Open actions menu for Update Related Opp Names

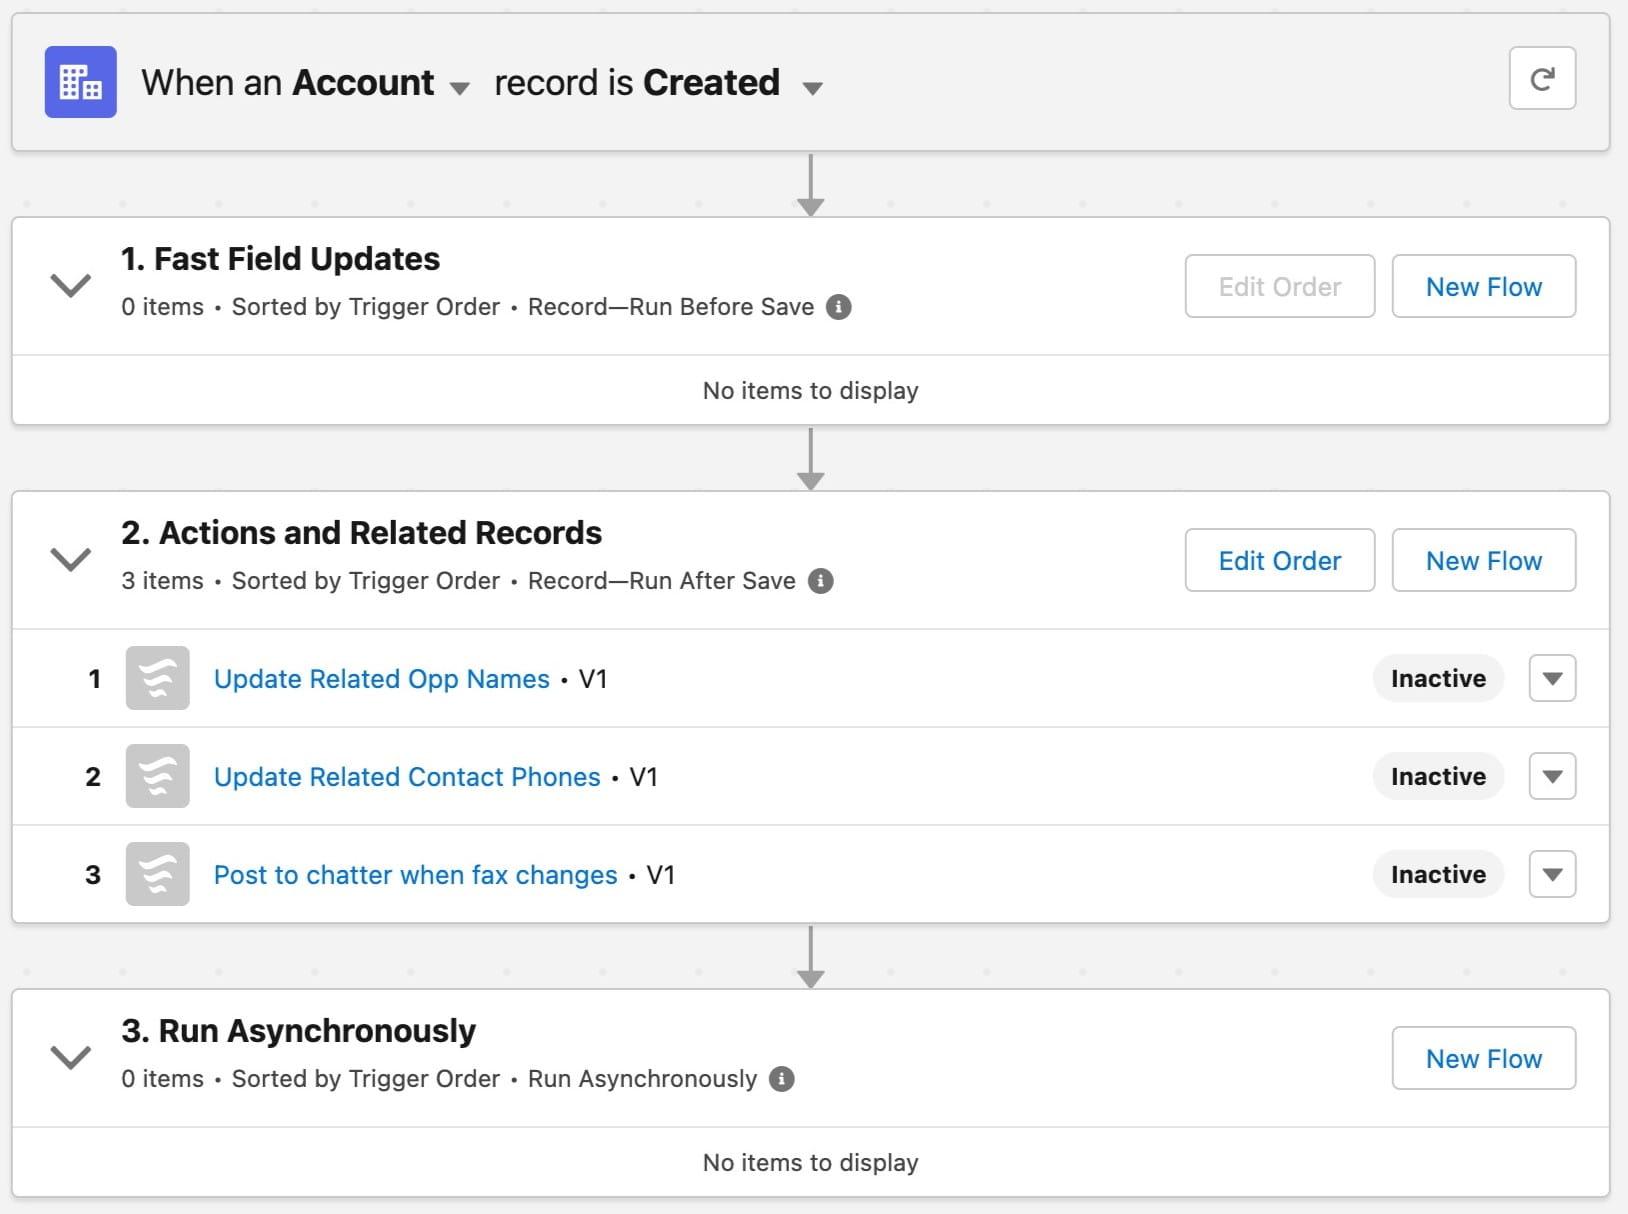coord(1552,678)
